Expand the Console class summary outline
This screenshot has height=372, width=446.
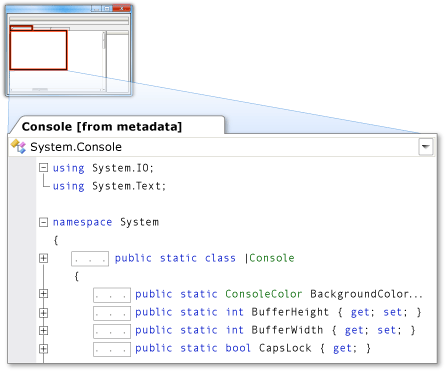(x=43, y=258)
